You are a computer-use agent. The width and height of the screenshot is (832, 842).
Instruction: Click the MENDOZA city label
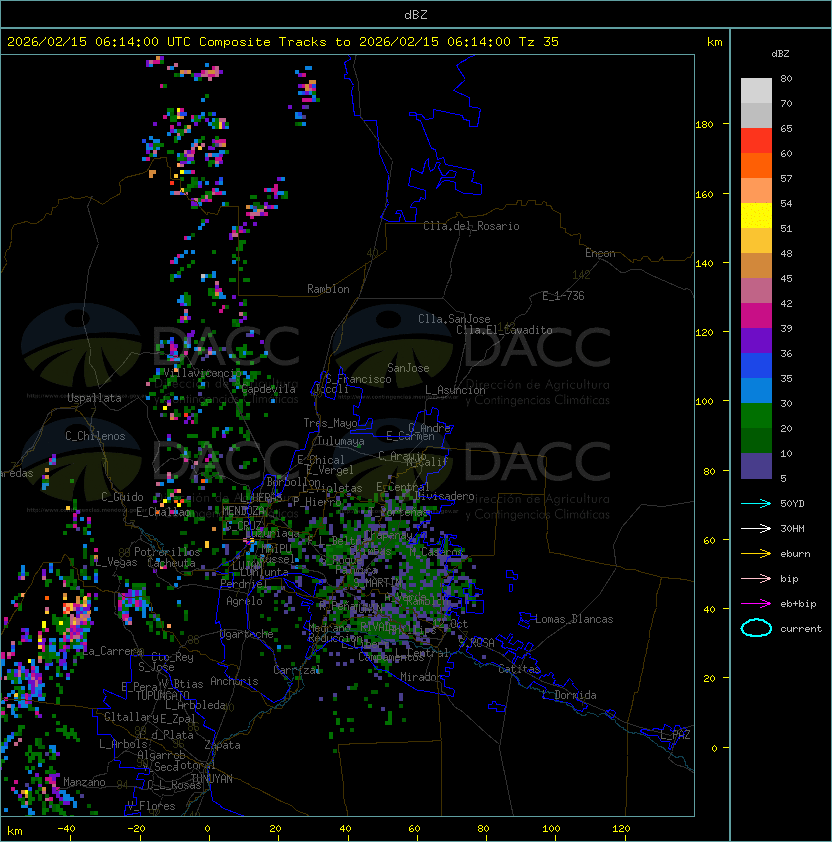pyautogui.click(x=243, y=510)
